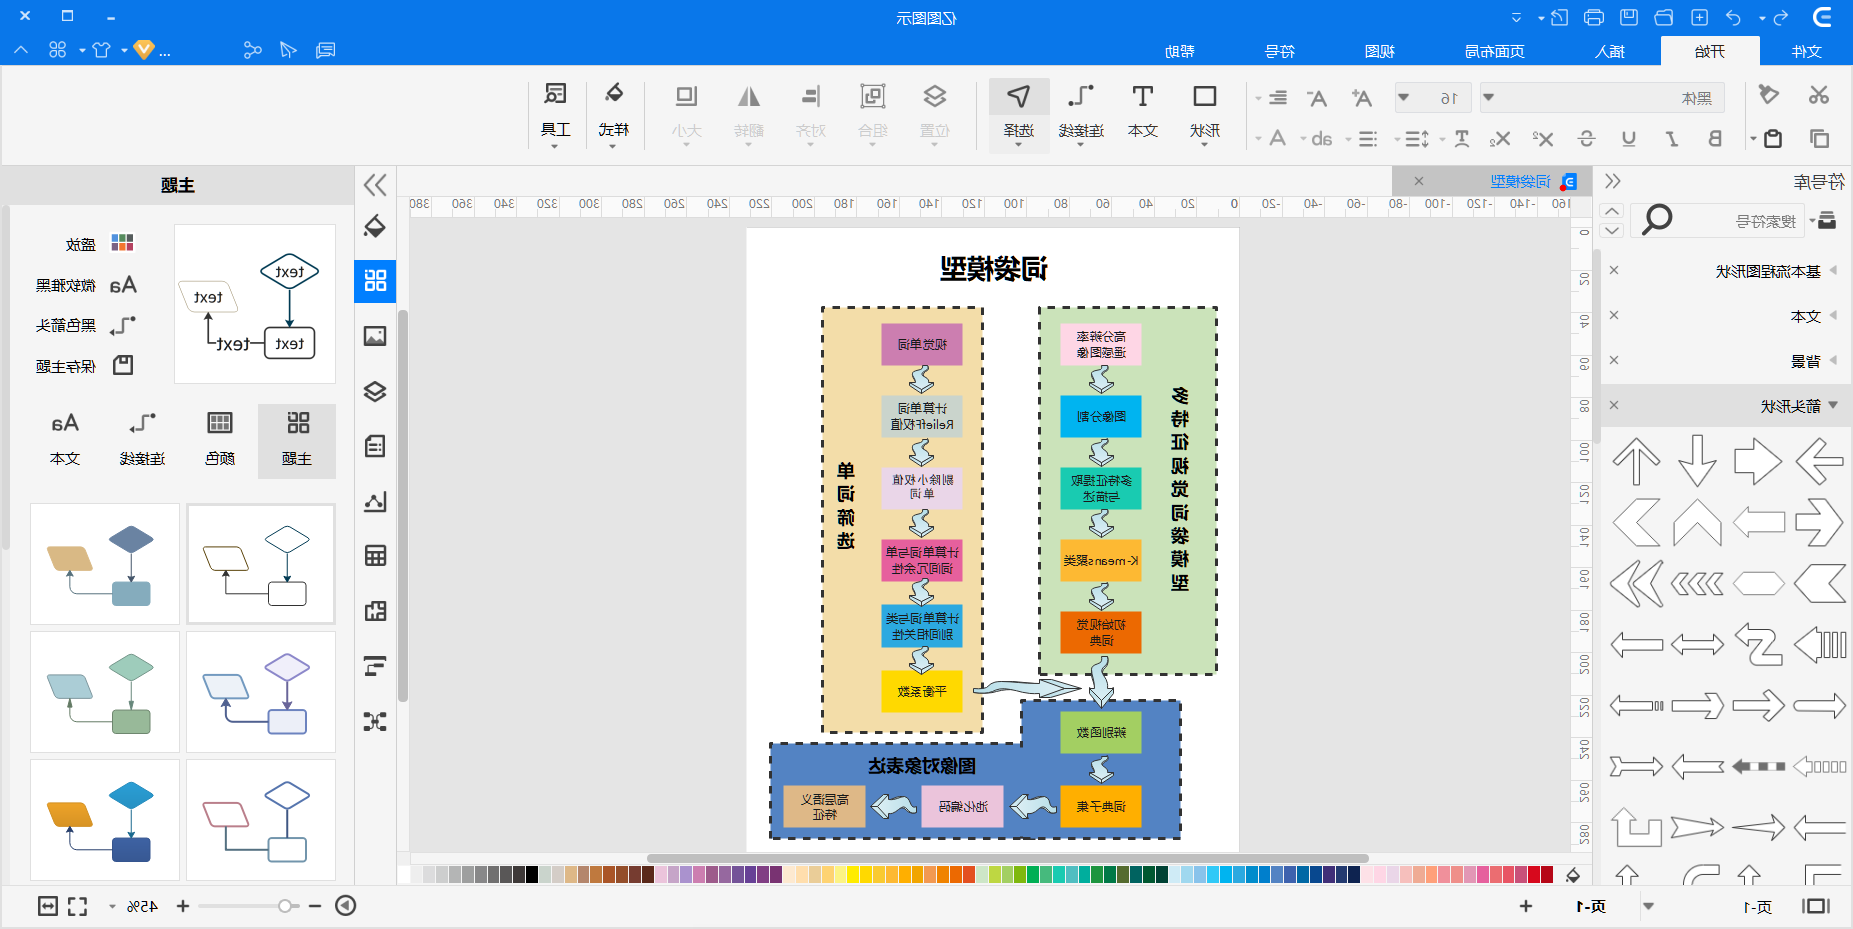Image resolution: width=1853 pixels, height=929 pixels.
Task: Click the save disk icon in title bar
Action: [x=1629, y=17]
